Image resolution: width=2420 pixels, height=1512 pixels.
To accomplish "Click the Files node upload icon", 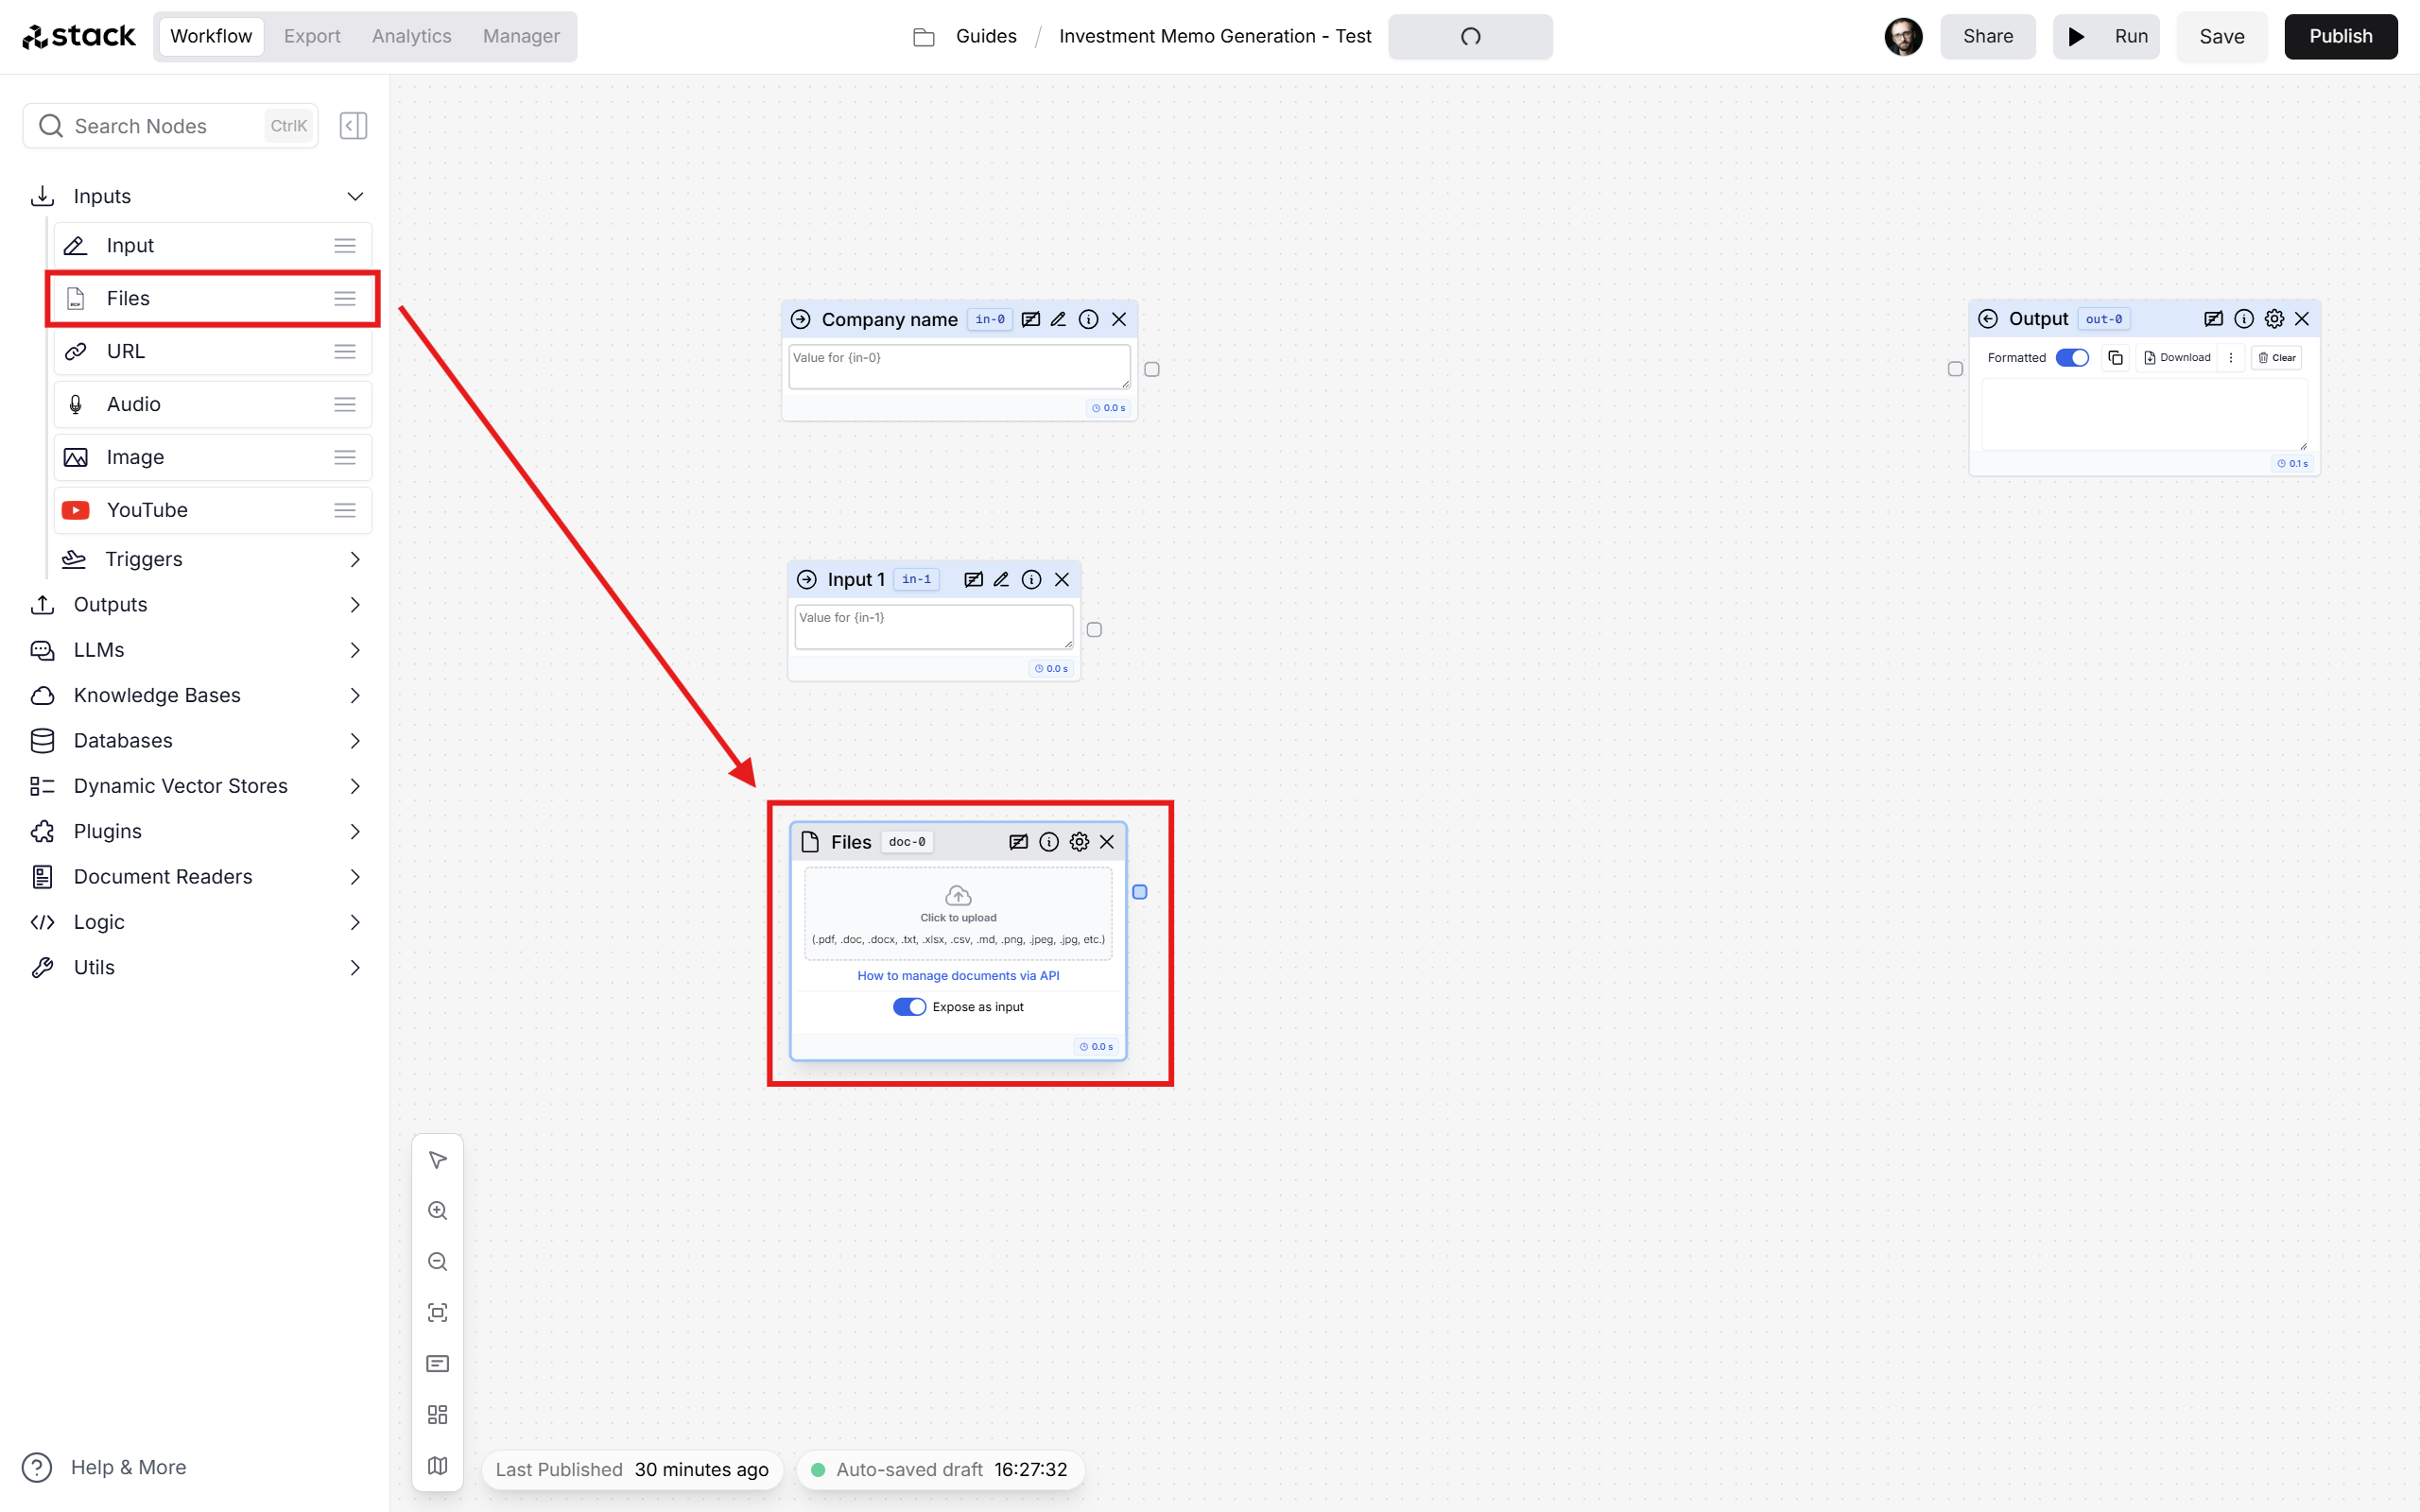I will [959, 895].
